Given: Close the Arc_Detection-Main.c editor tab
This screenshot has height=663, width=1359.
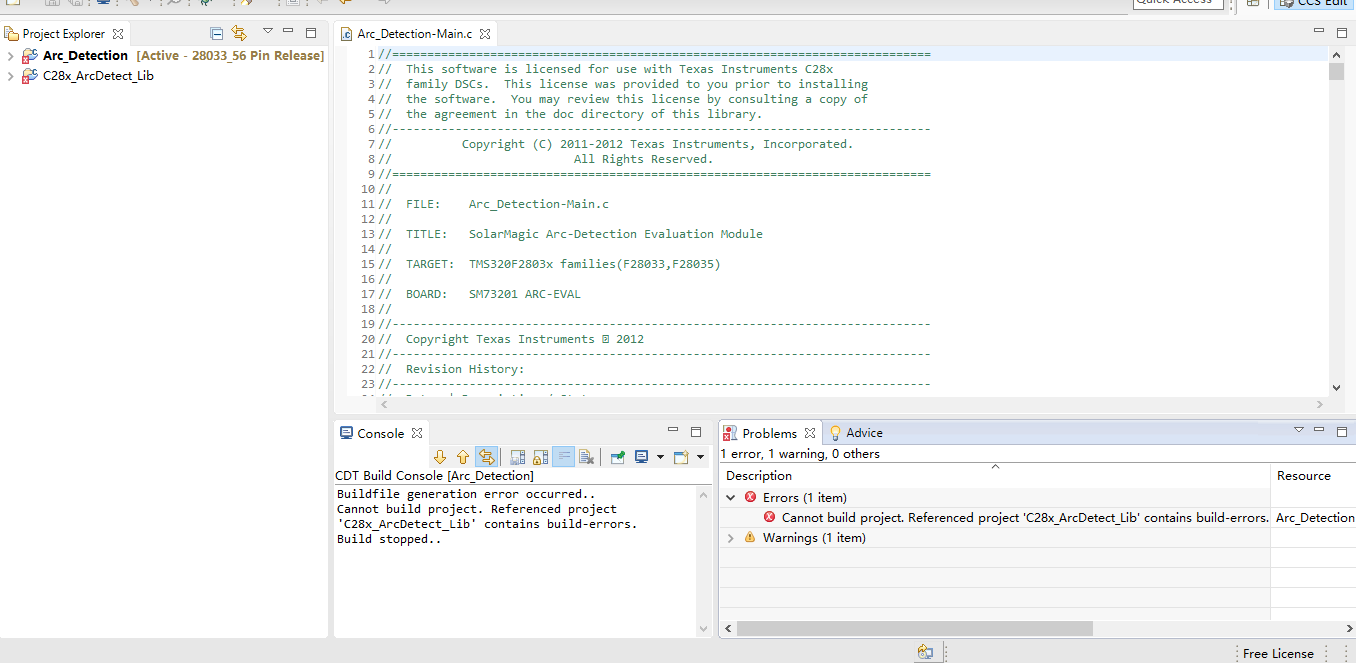Looking at the screenshot, I should coord(485,34).
